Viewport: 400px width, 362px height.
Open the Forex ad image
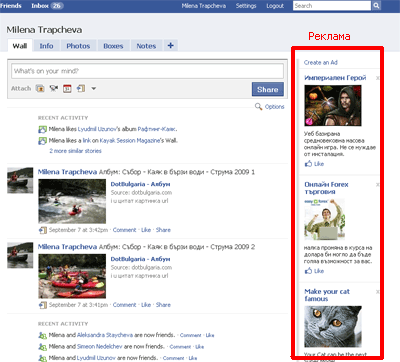(x=325, y=219)
